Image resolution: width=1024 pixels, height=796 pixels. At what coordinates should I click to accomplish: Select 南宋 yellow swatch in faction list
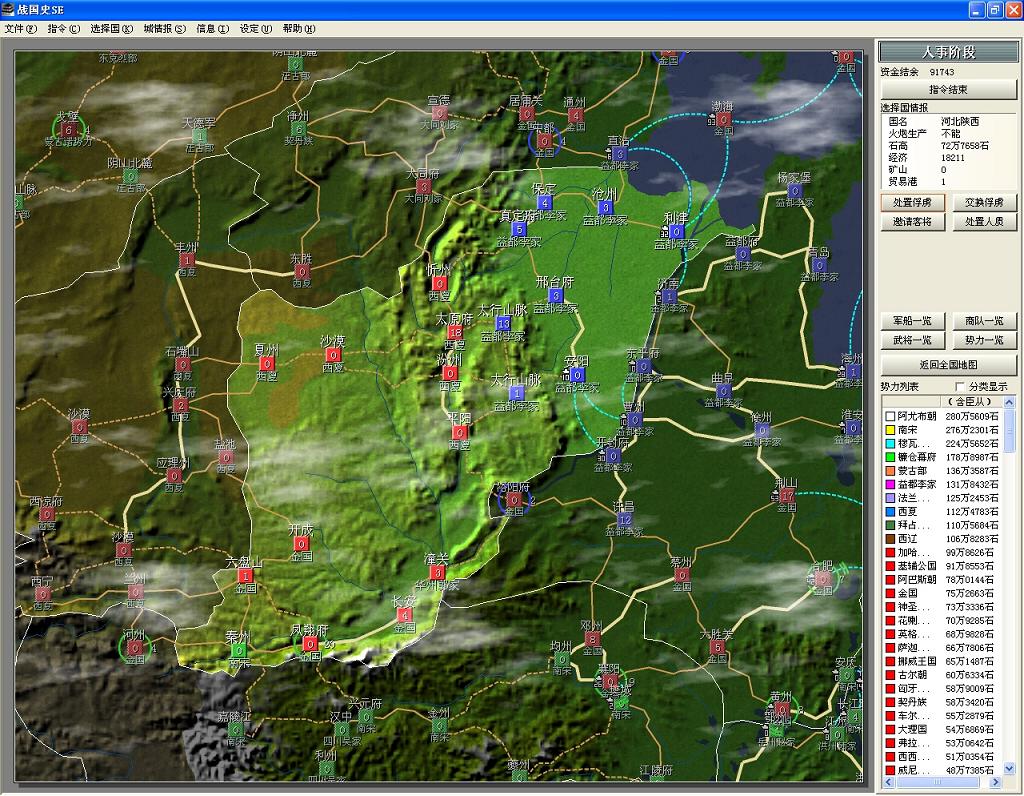[889, 430]
